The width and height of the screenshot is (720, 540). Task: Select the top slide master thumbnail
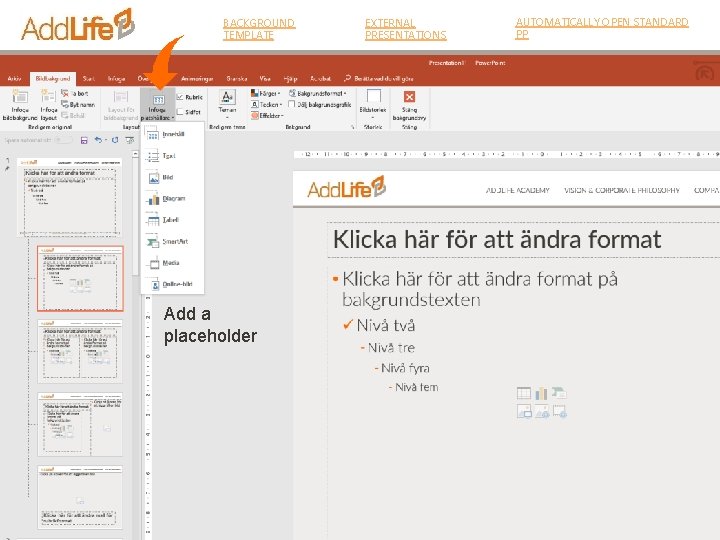click(70, 197)
